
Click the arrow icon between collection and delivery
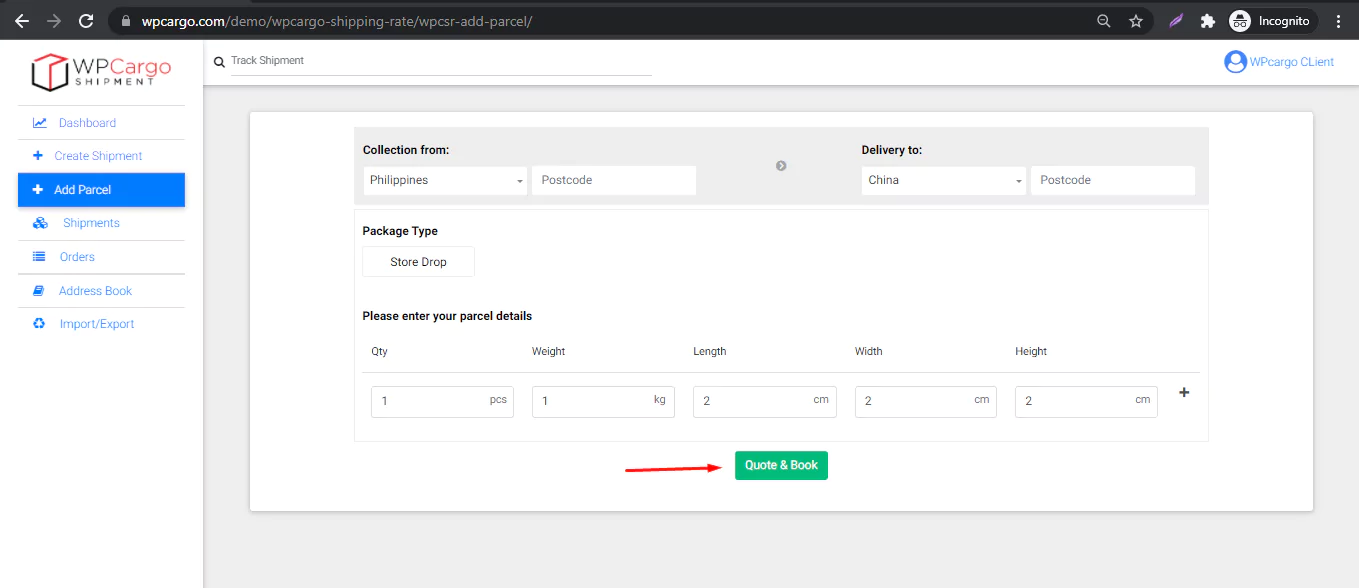(x=781, y=166)
